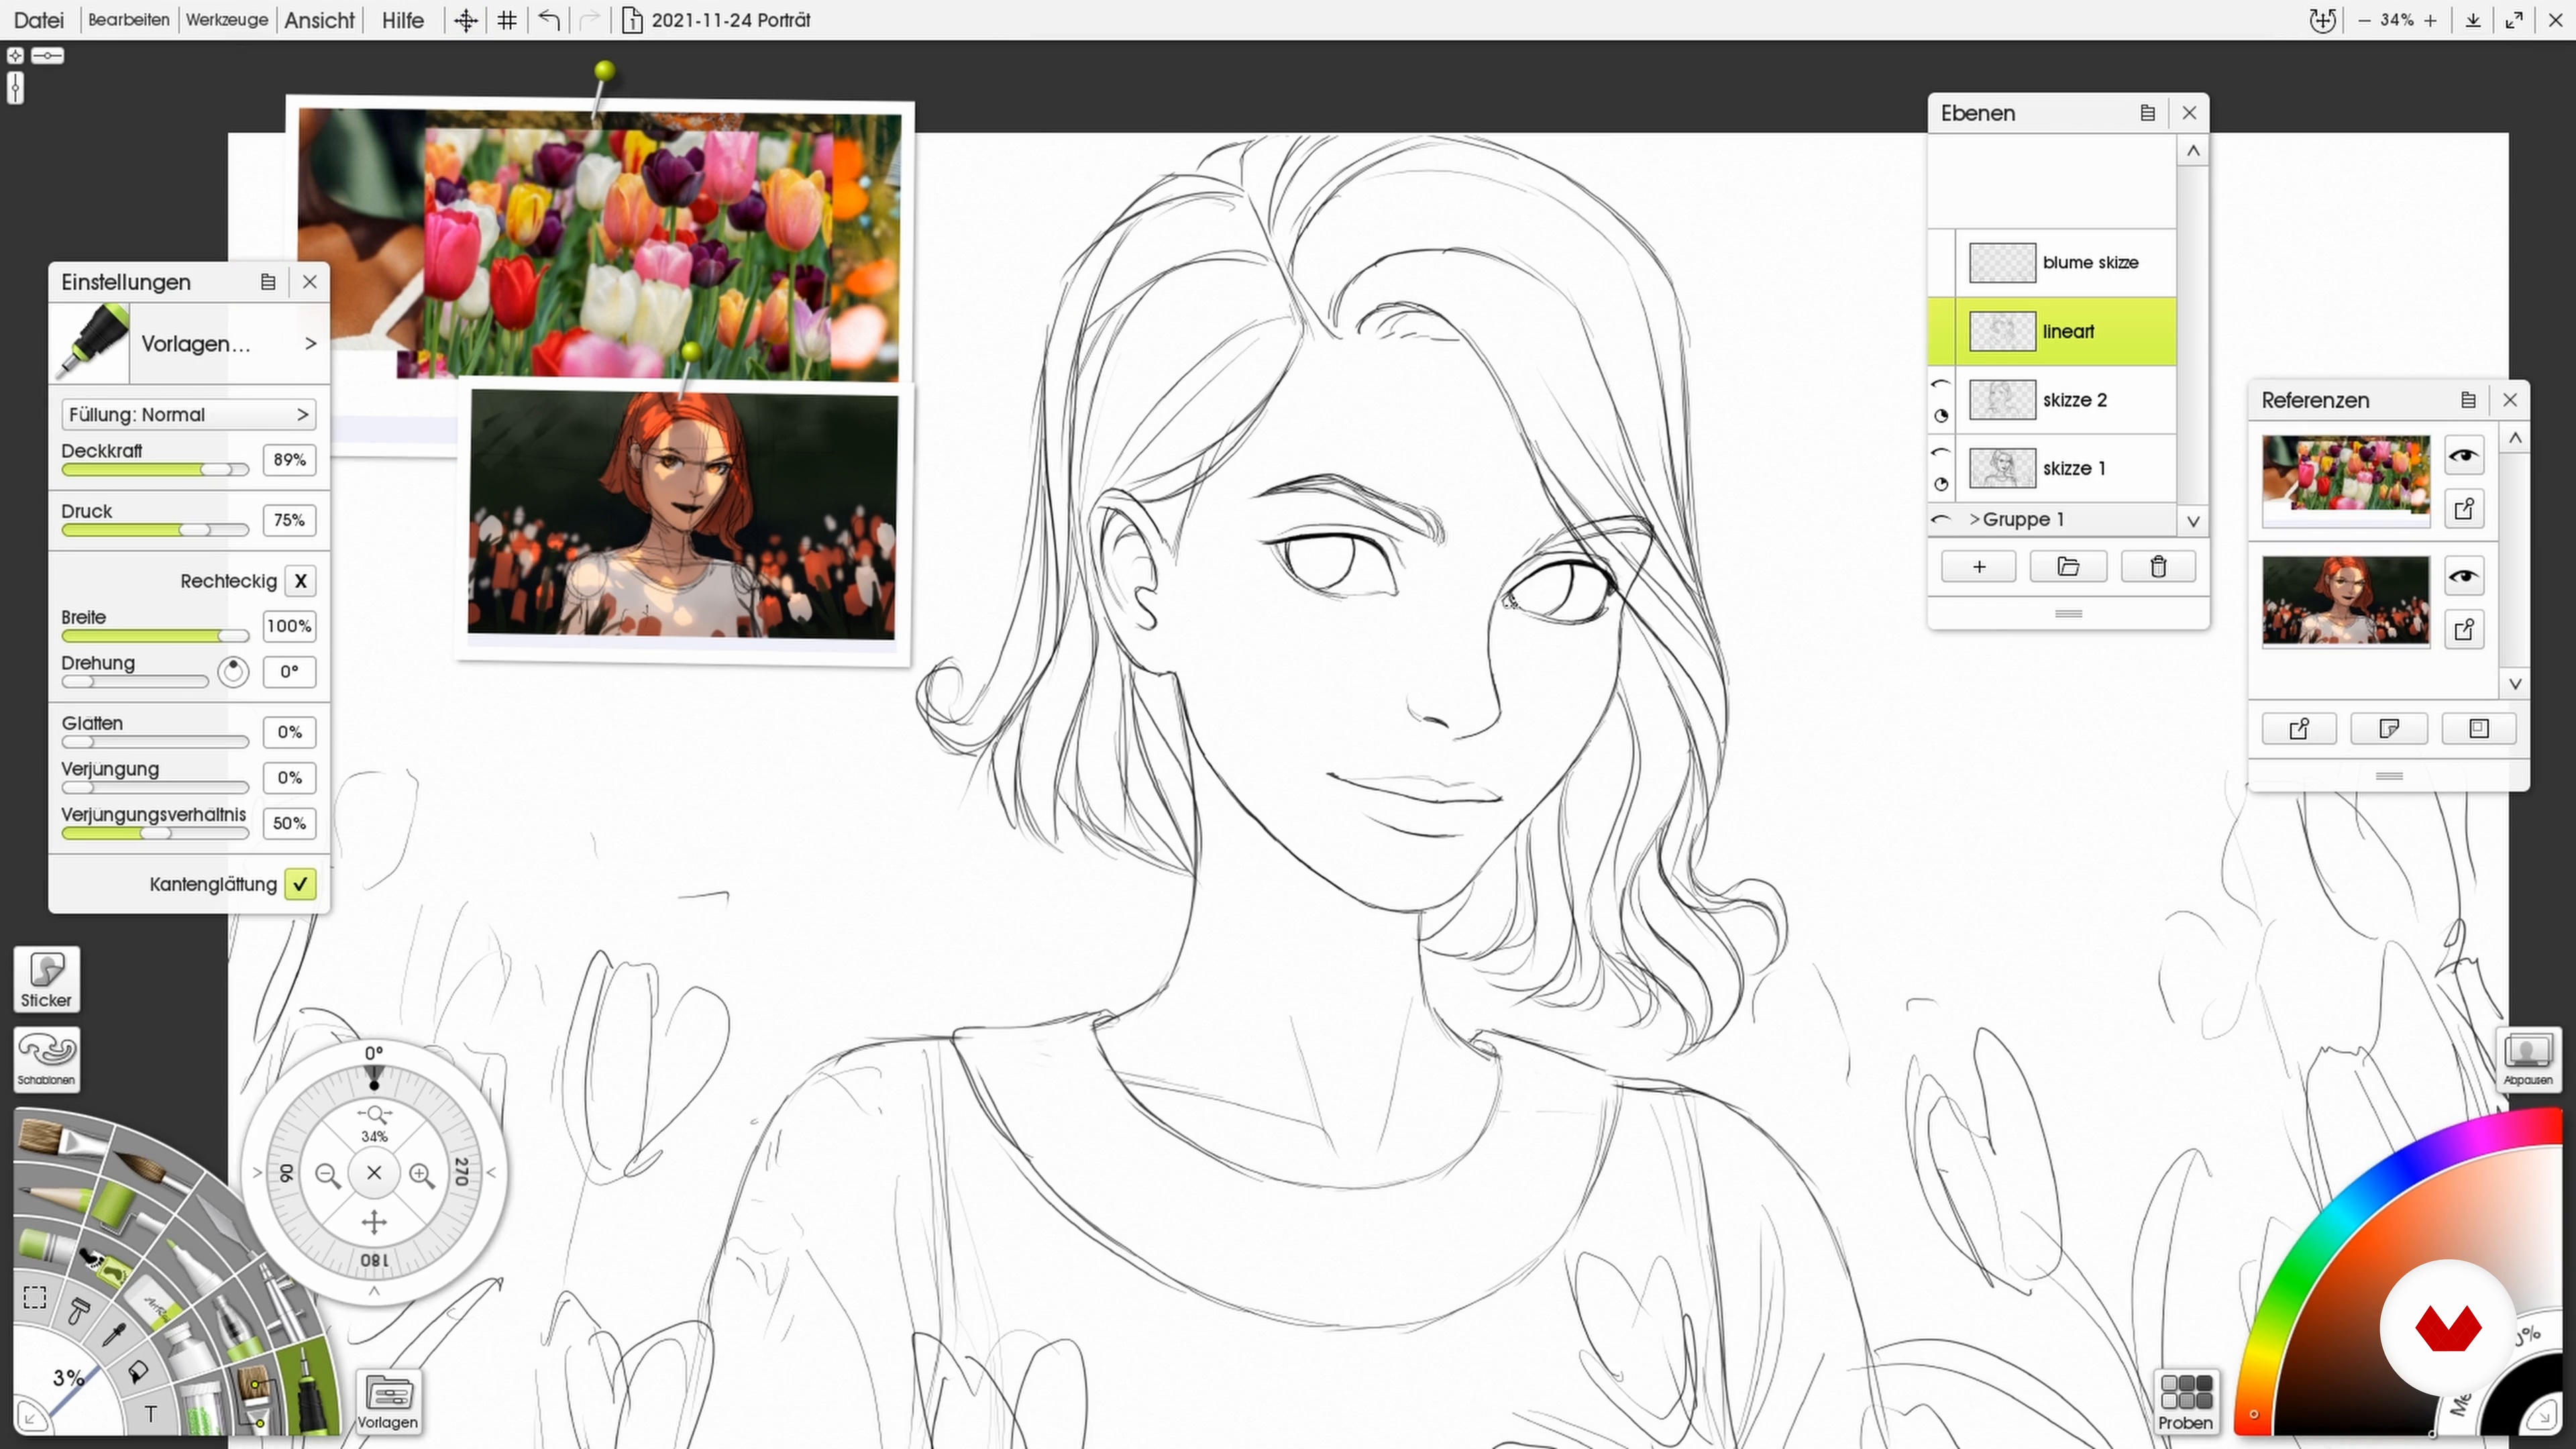Toggle the Rechteckig X checkbox
This screenshot has height=1449, width=2576.
tap(300, 581)
